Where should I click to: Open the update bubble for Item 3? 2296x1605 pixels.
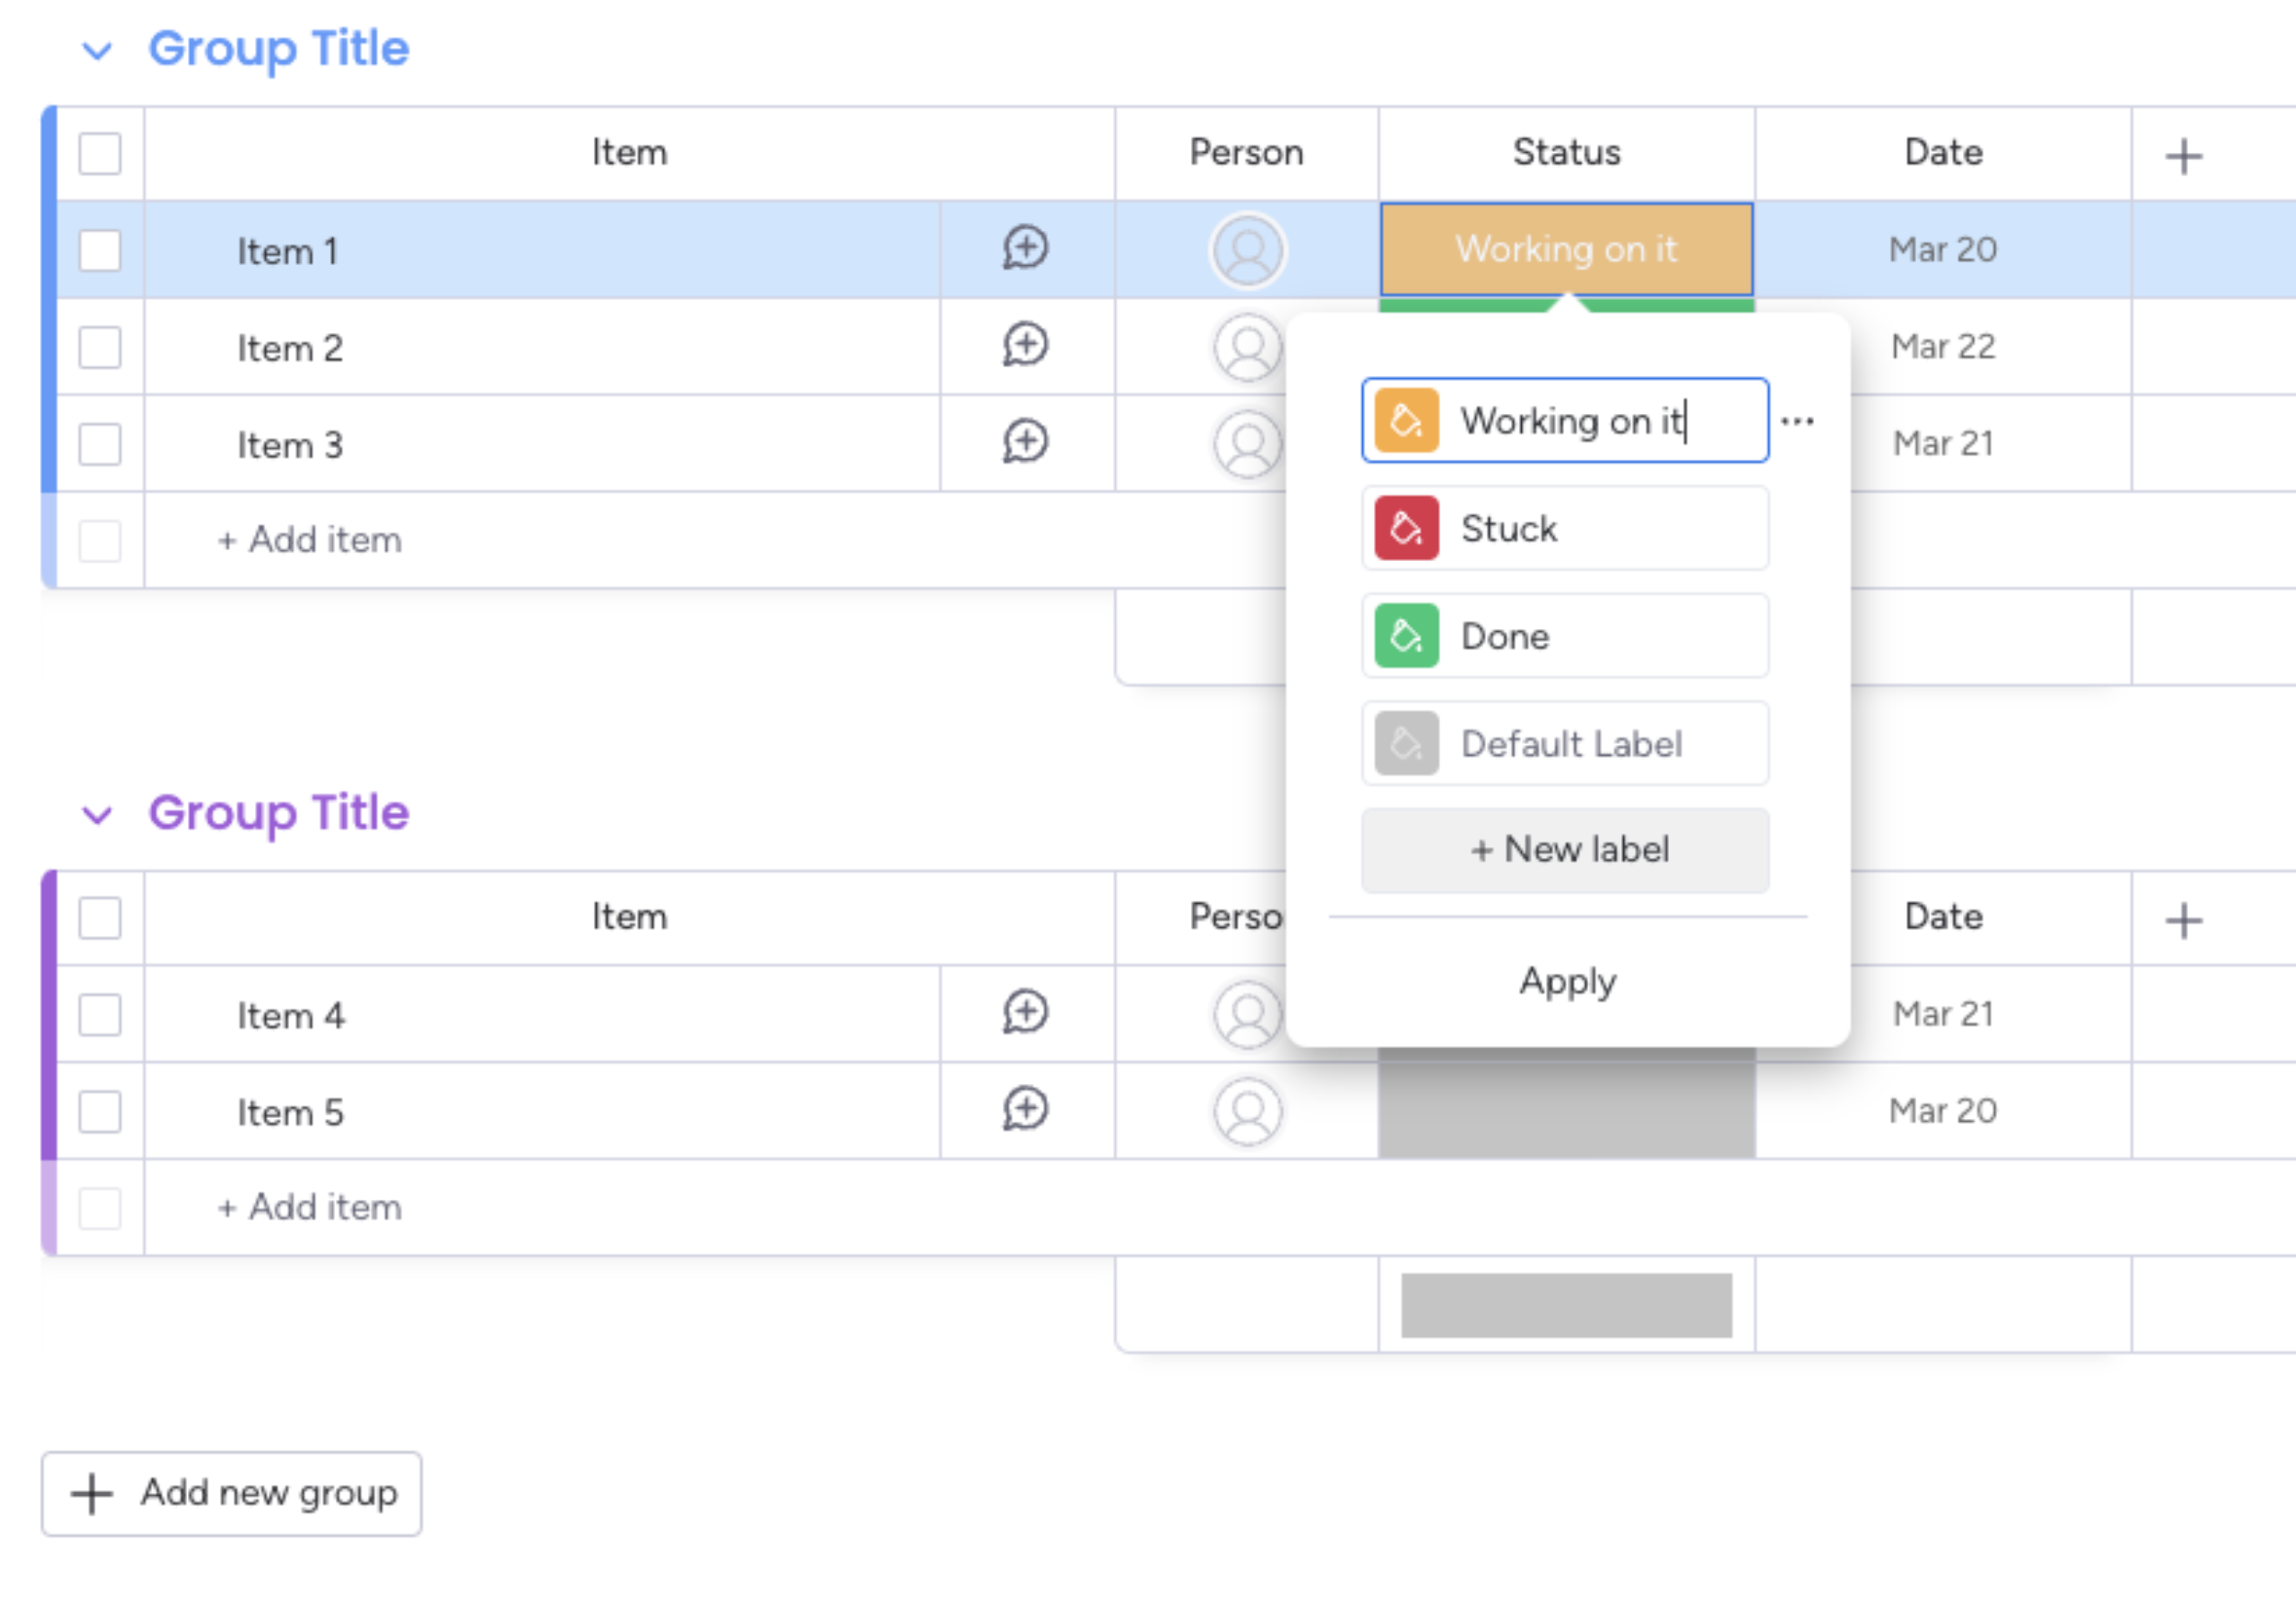tap(1025, 442)
